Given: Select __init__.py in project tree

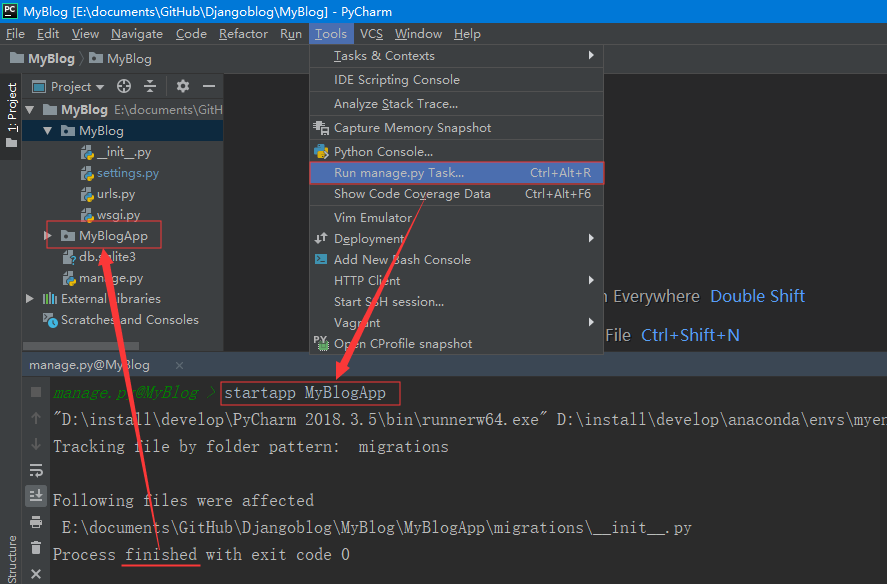Looking at the screenshot, I should (x=116, y=152).
